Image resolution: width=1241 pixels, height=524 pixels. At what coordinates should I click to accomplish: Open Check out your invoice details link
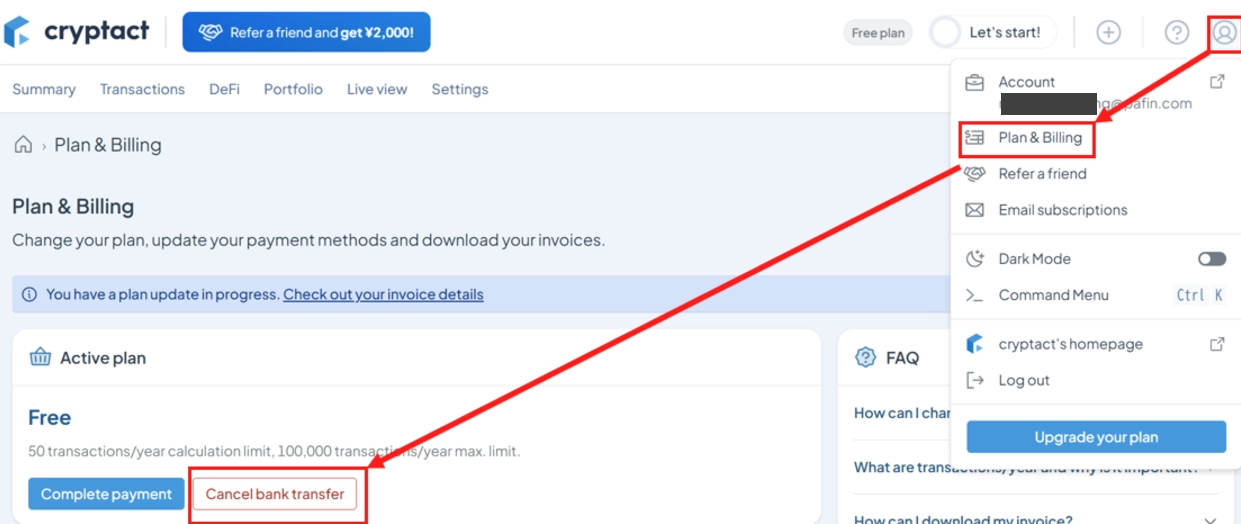[383, 294]
